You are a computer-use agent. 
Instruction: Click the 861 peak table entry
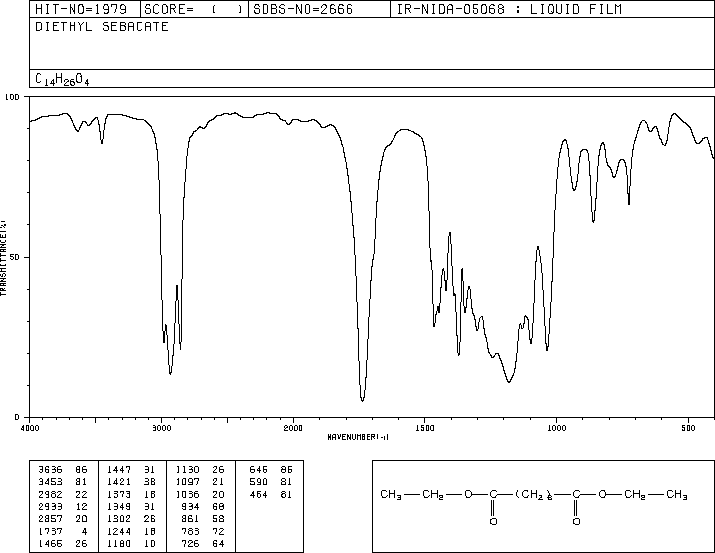203,519
